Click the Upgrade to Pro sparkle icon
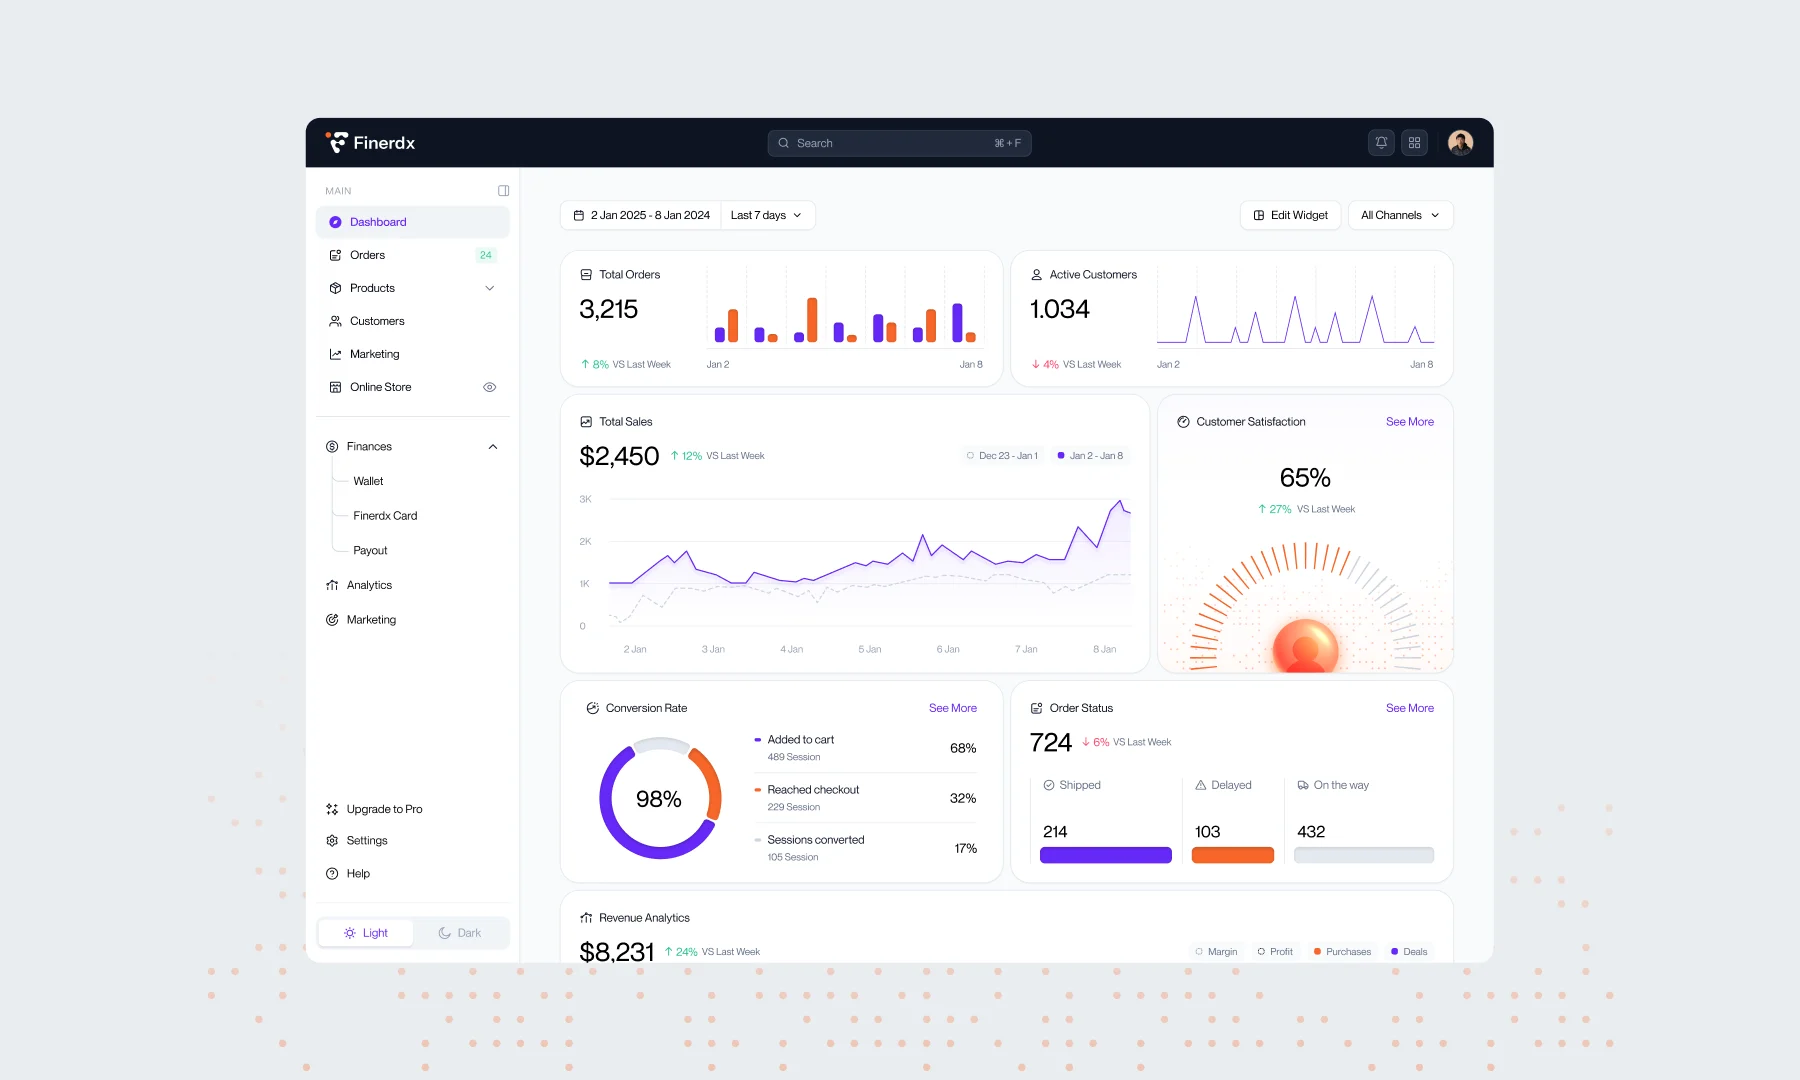The width and height of the screenshot is (1800, 1080). [332, 809]
